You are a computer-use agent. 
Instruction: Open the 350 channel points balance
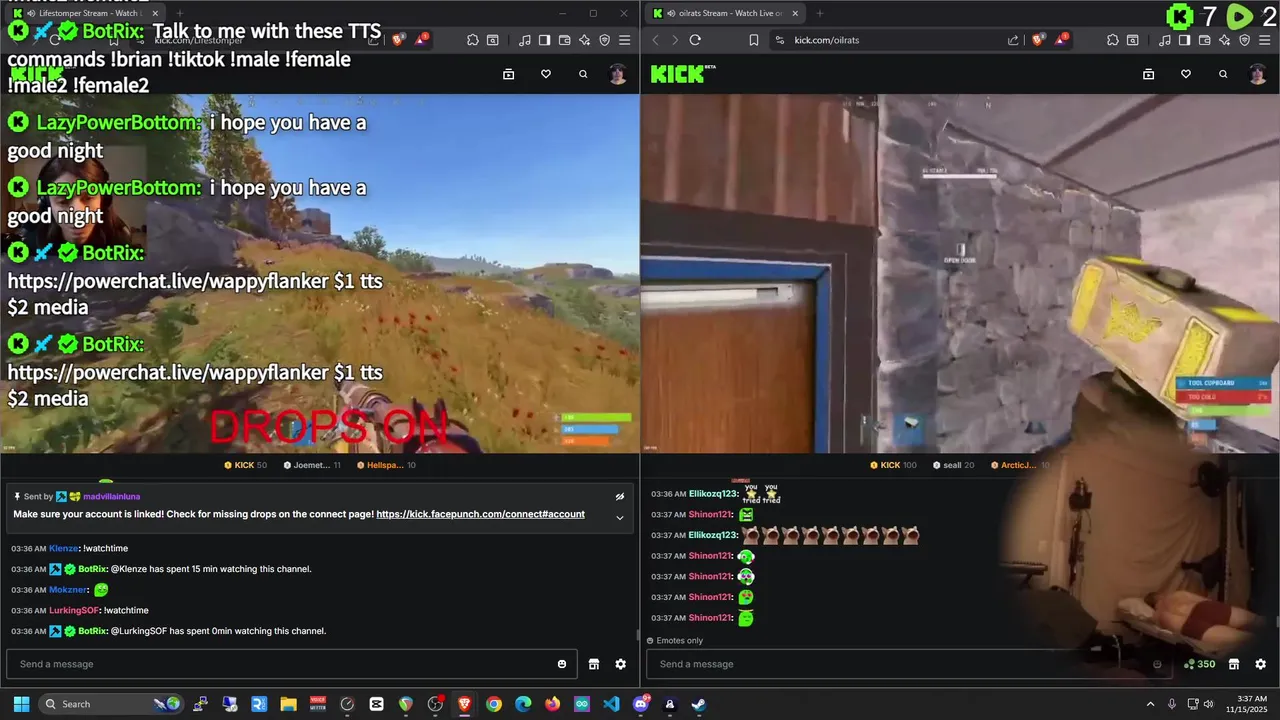(x=1199, y=664)
